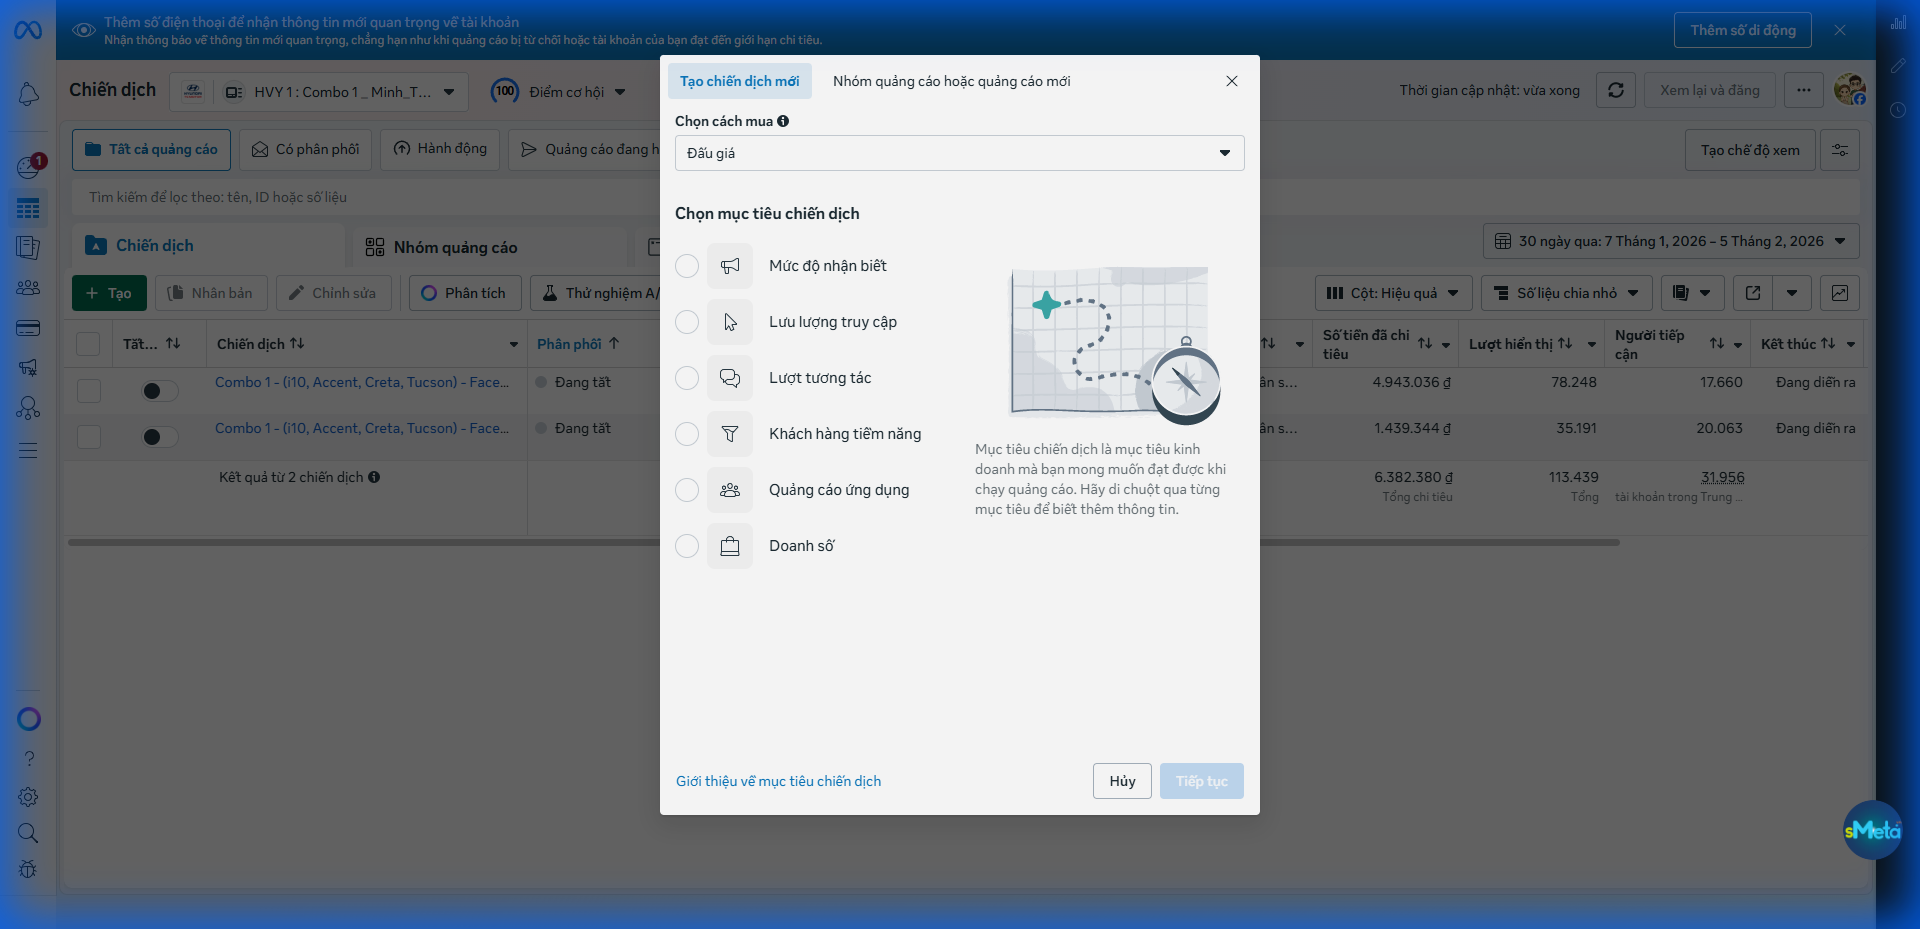Click the Meta logo icon in sidebar
Screen dimensions: 1920x929
click(x=28, y=31)
